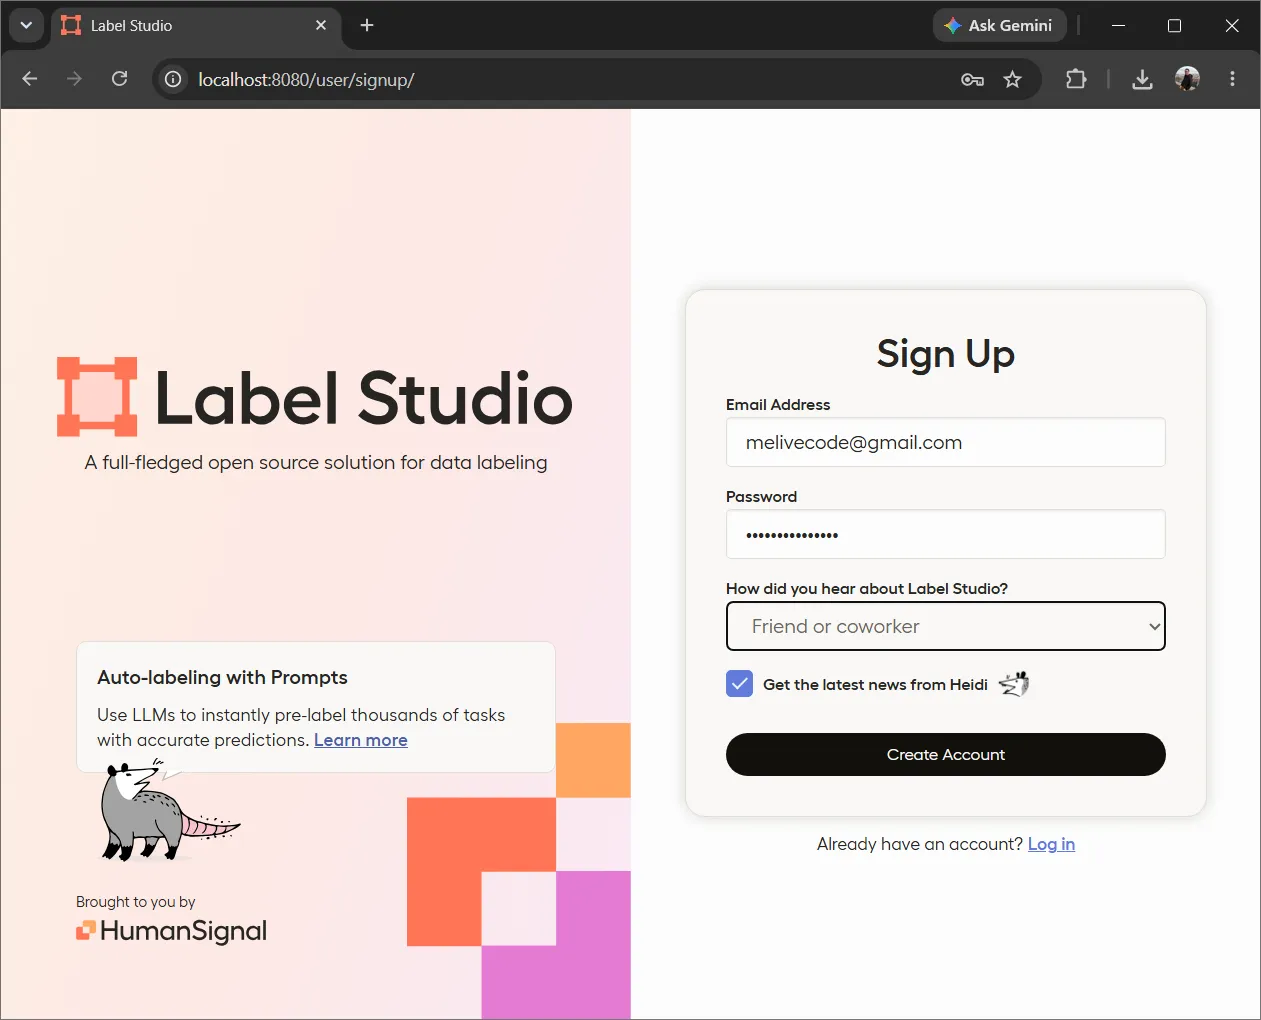Click the 'Auto-labeling with Prompts' heading
This screenshot has height=1020, width=1261.
pos(222,677)
